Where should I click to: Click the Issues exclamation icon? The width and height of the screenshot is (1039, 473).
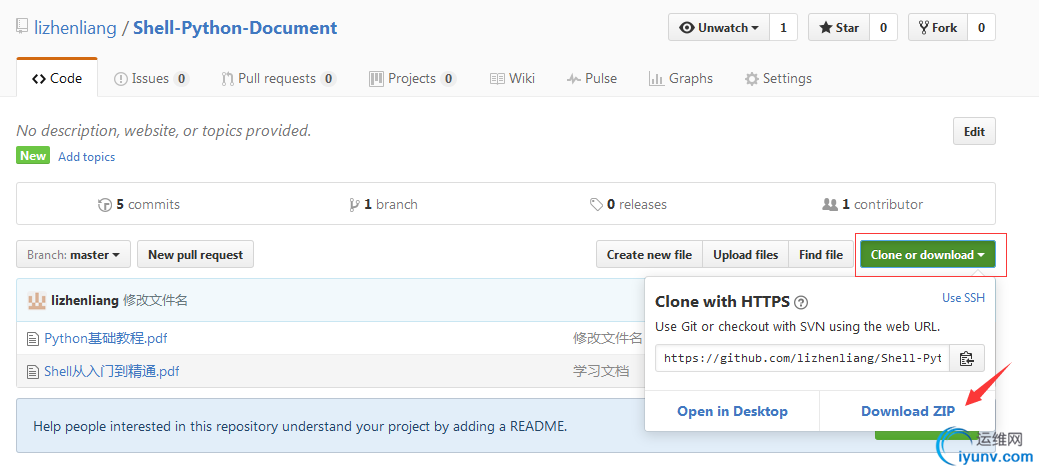[121, 79]
